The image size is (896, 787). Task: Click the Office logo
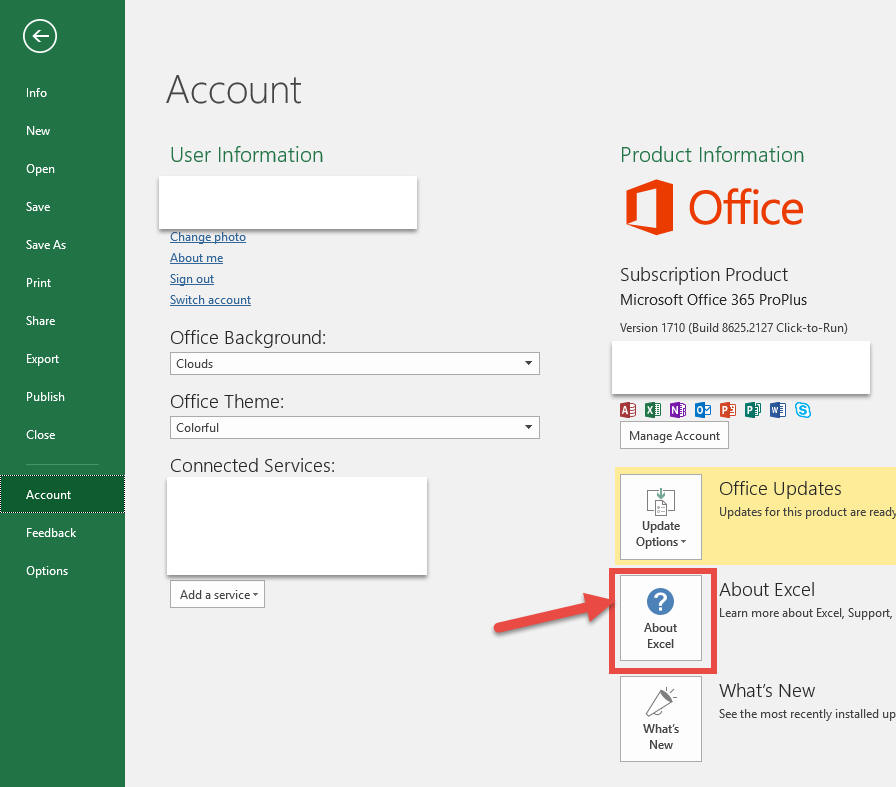click(714, 208)
